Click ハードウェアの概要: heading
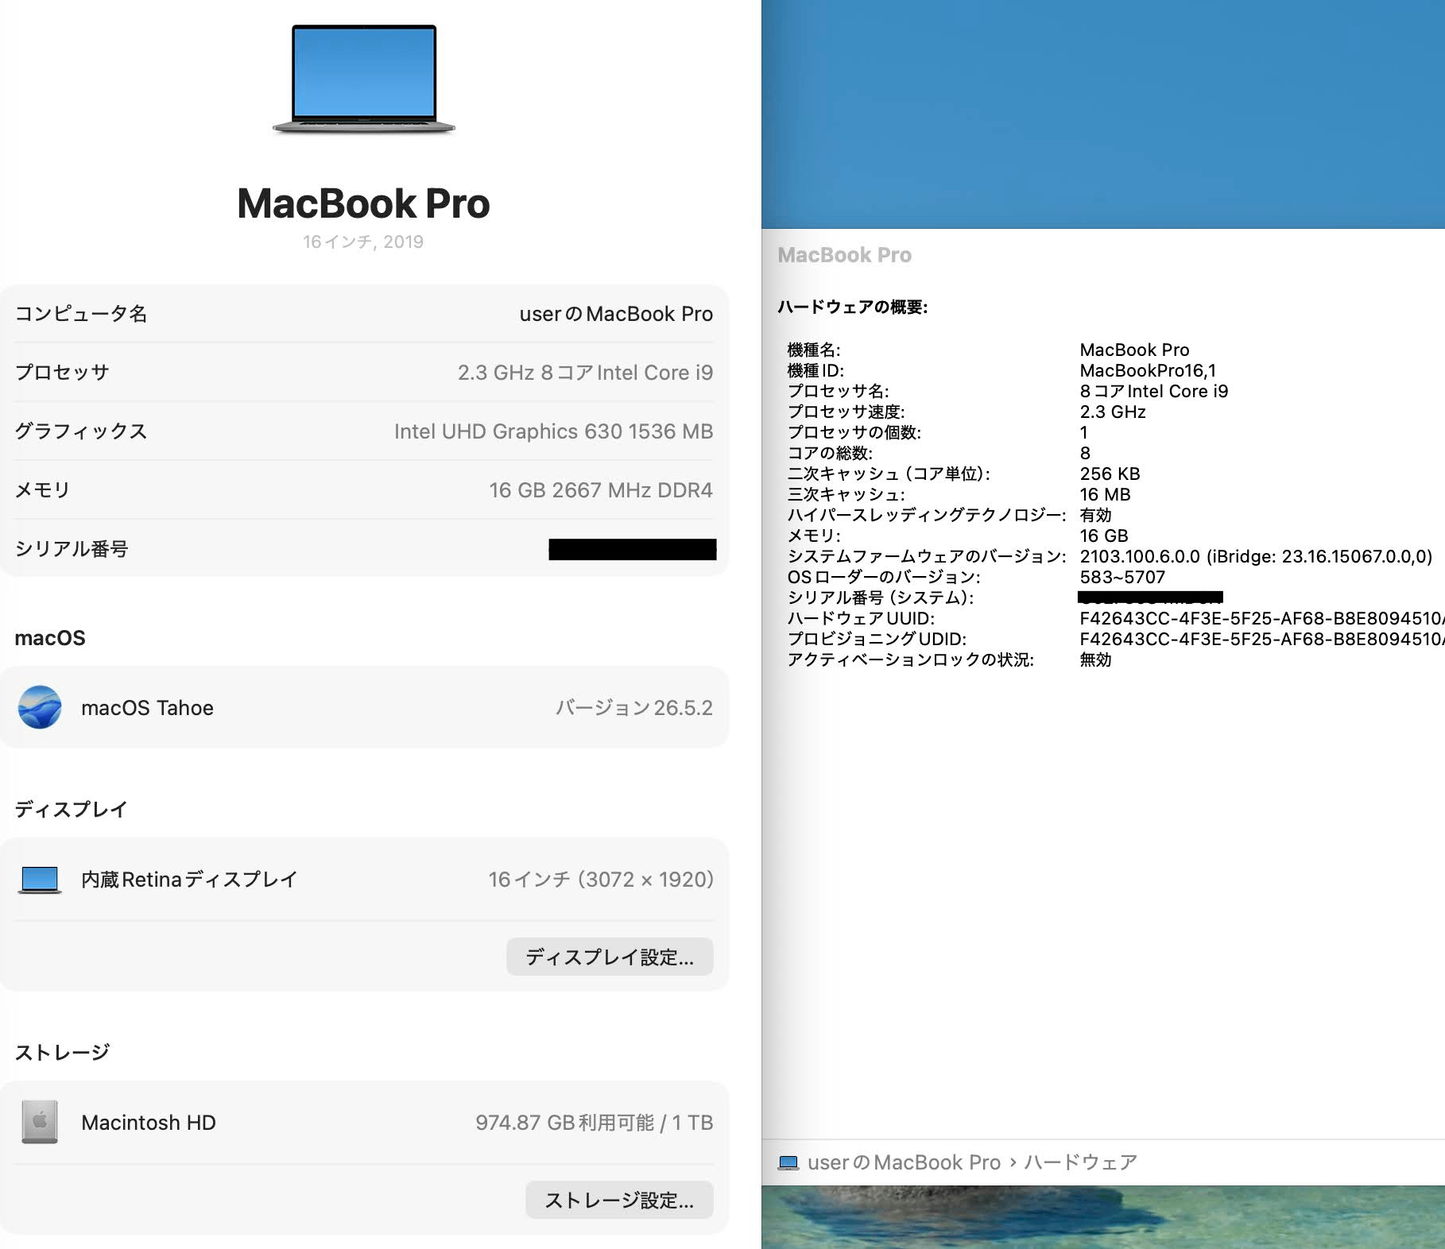 pos(853,307)
